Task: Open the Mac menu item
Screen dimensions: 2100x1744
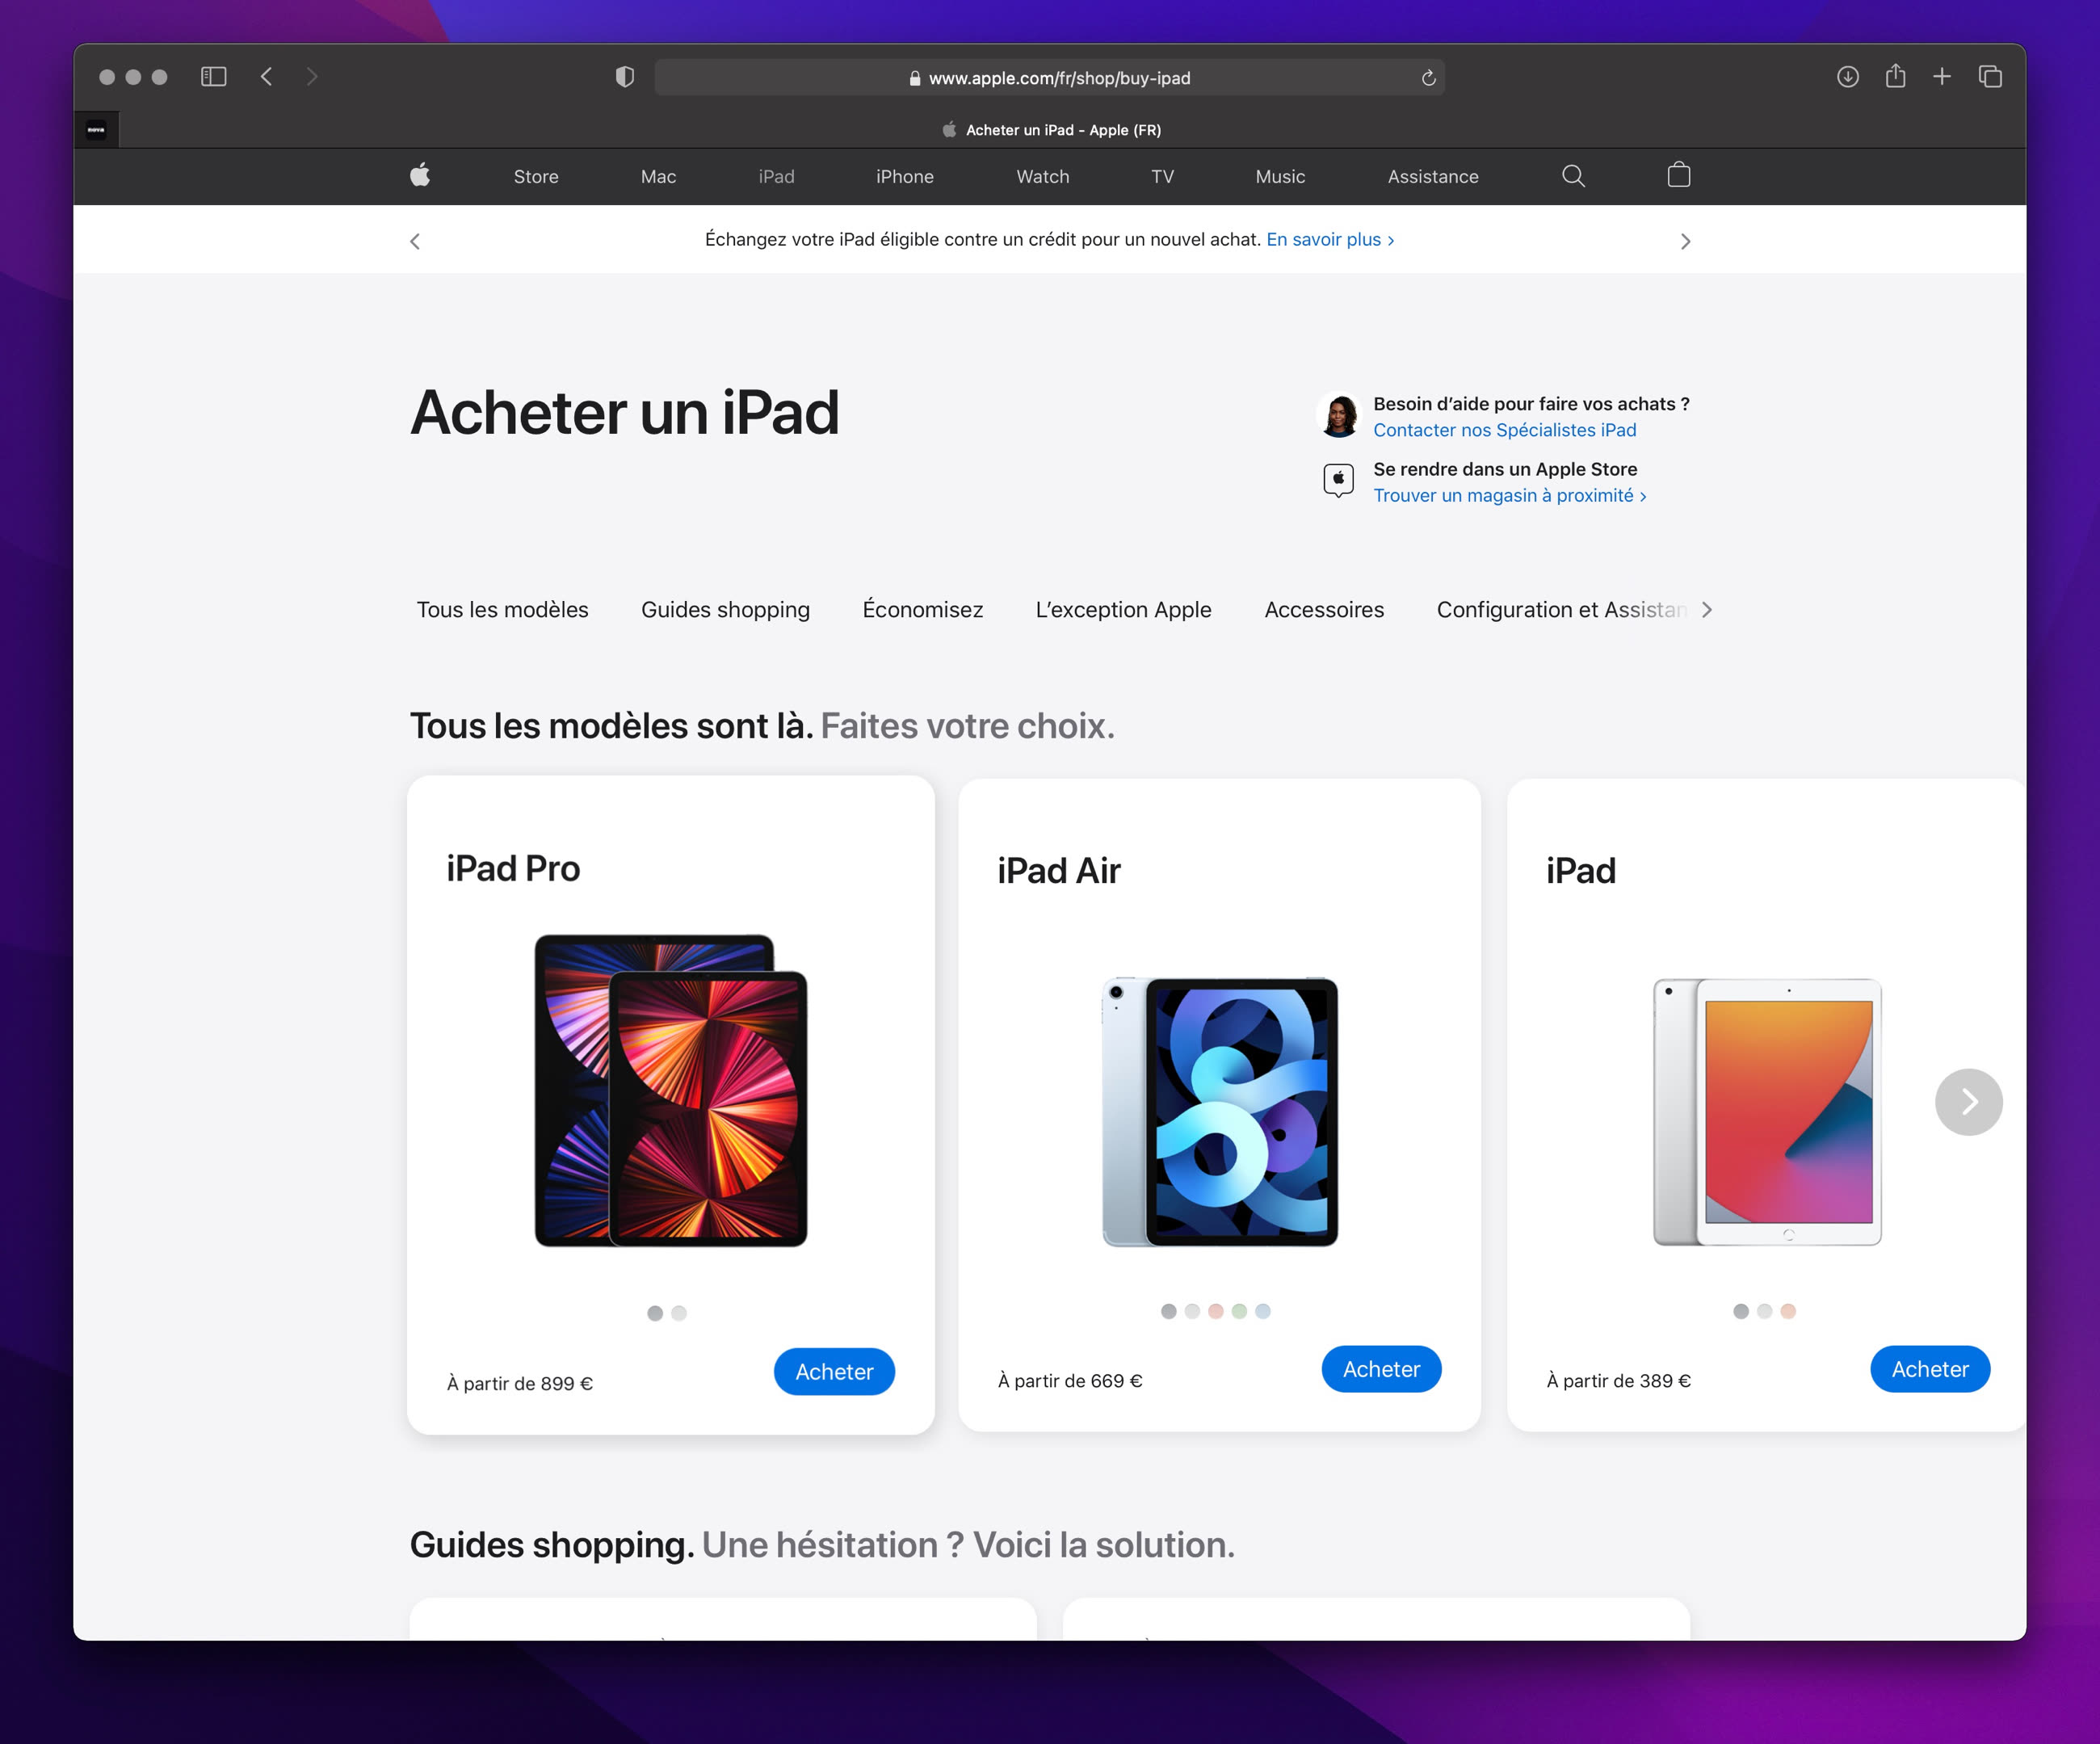Action: pos(658,177)
